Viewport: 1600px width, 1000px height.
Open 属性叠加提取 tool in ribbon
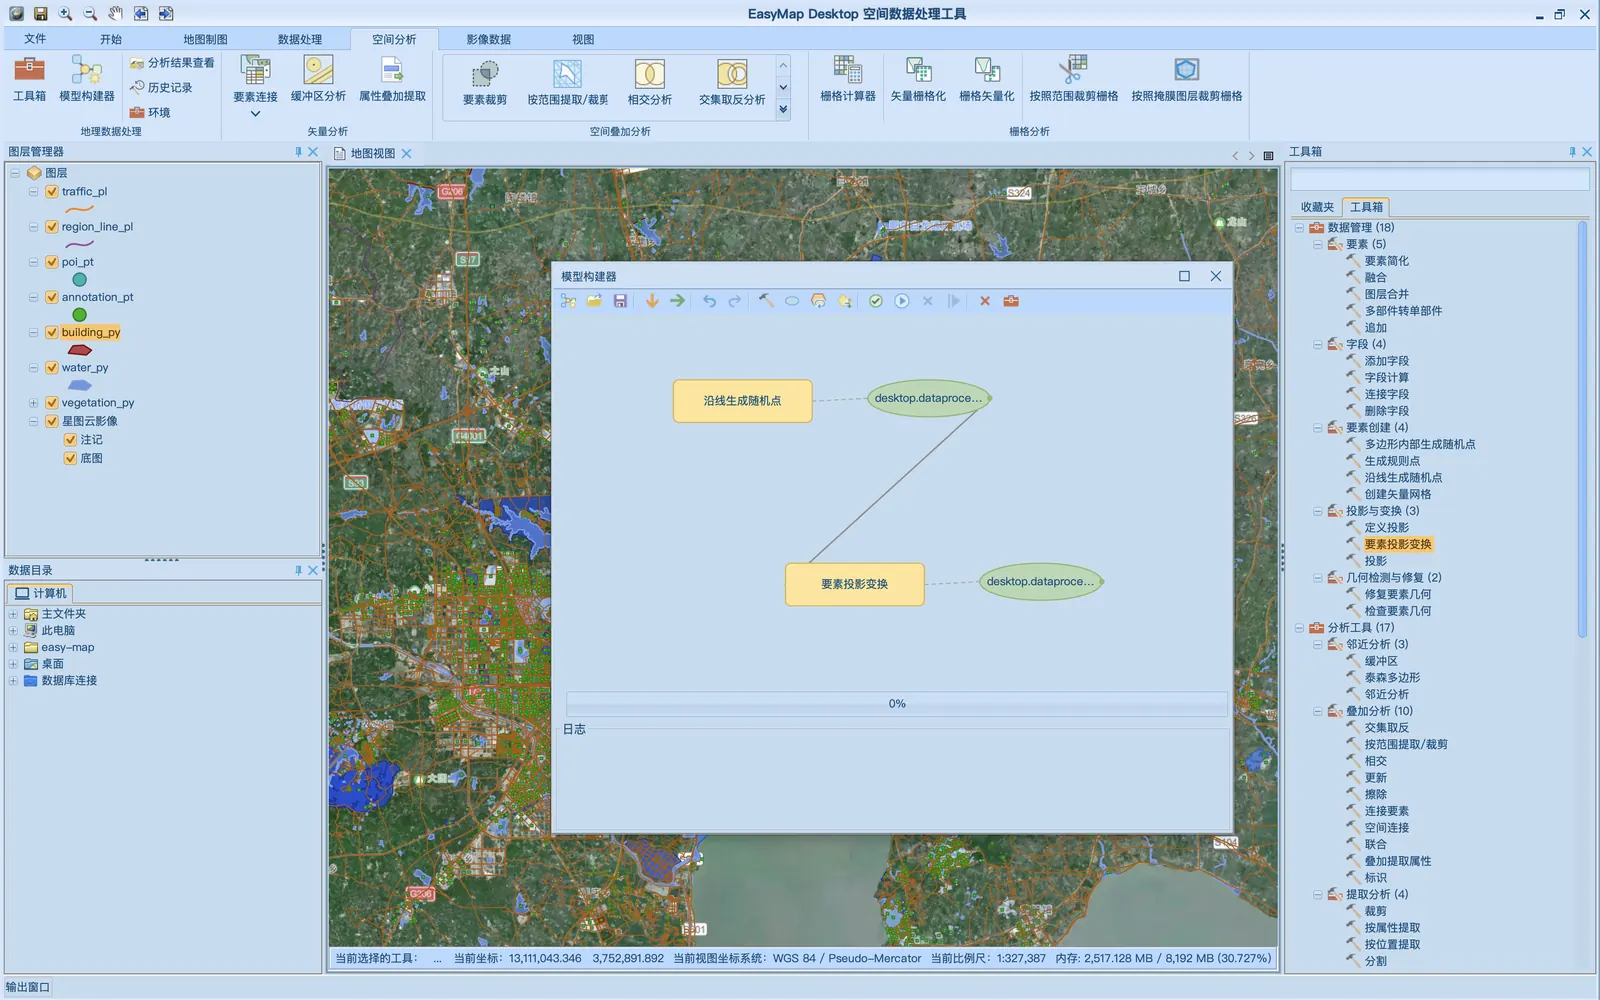coord(392,79)
